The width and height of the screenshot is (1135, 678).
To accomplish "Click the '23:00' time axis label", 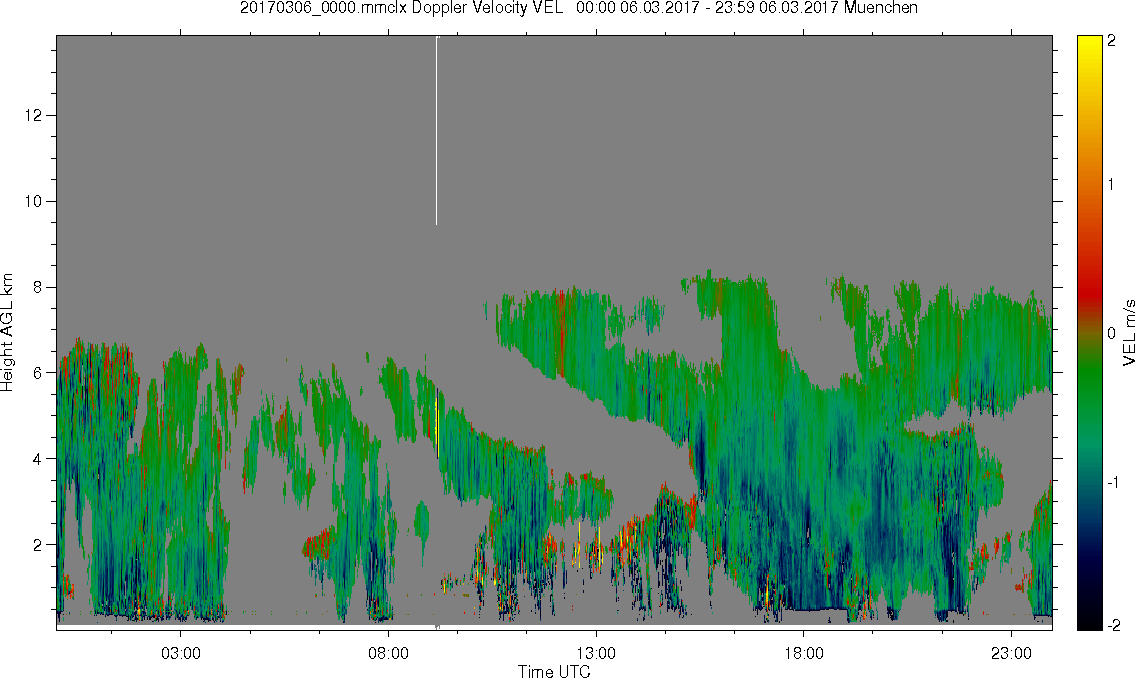I will click(x=1011, y=654).
